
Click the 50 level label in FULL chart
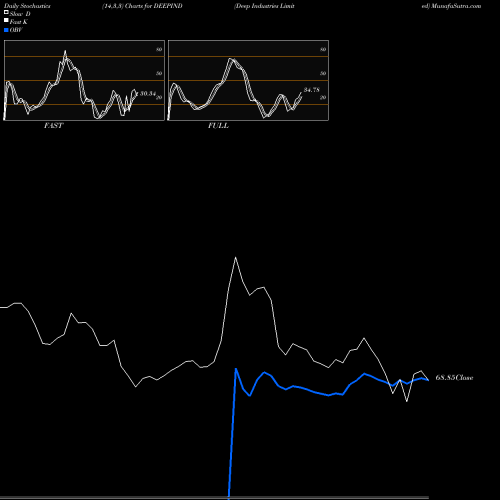click(x=323, y=73)
